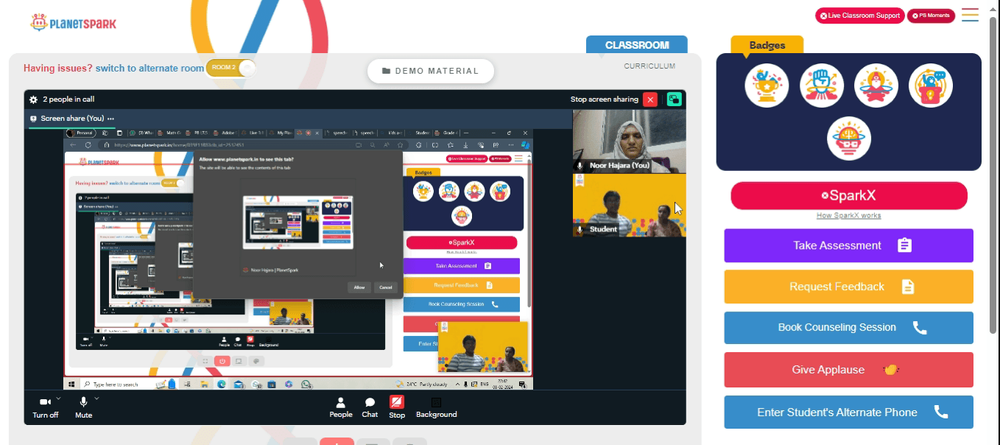Image resolution: width=1000 pixels, height=445 pixels.
Task: Click Allow in shared screen dialog
Action: coord(359,288)
